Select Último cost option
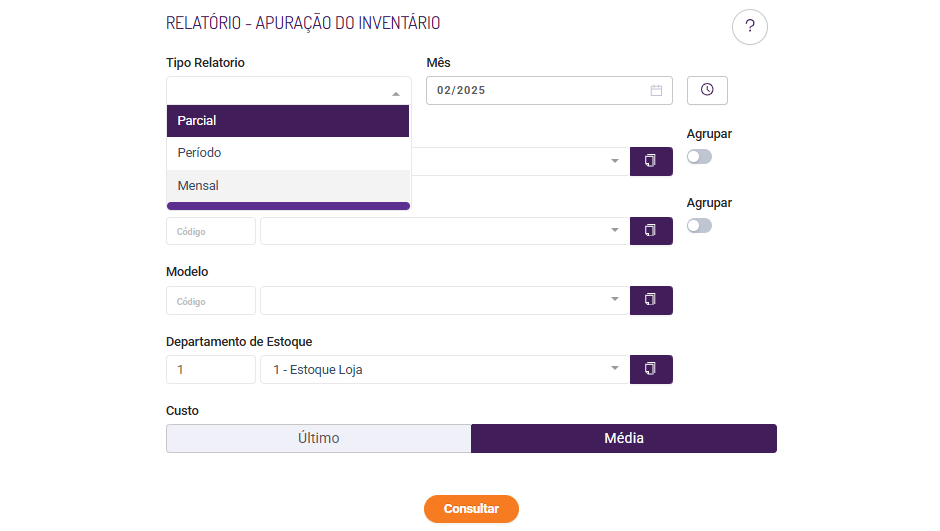The height and width of the screenshot is (531, 940). [318, 438]
